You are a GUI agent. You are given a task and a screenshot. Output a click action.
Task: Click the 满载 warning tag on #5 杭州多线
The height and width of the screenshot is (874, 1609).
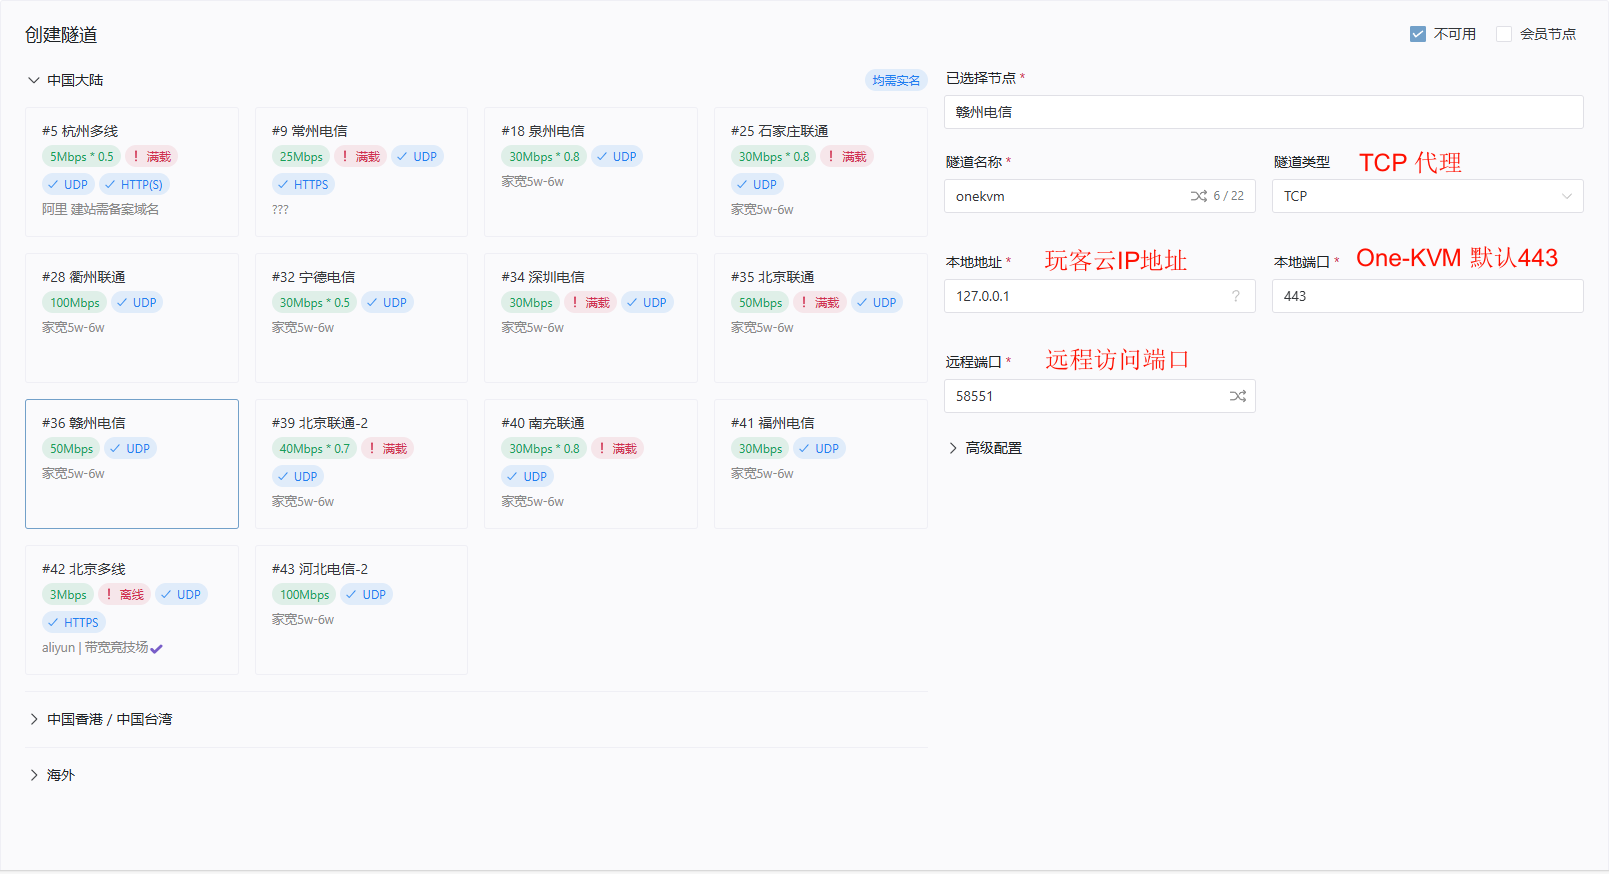(x=151, y=156)
